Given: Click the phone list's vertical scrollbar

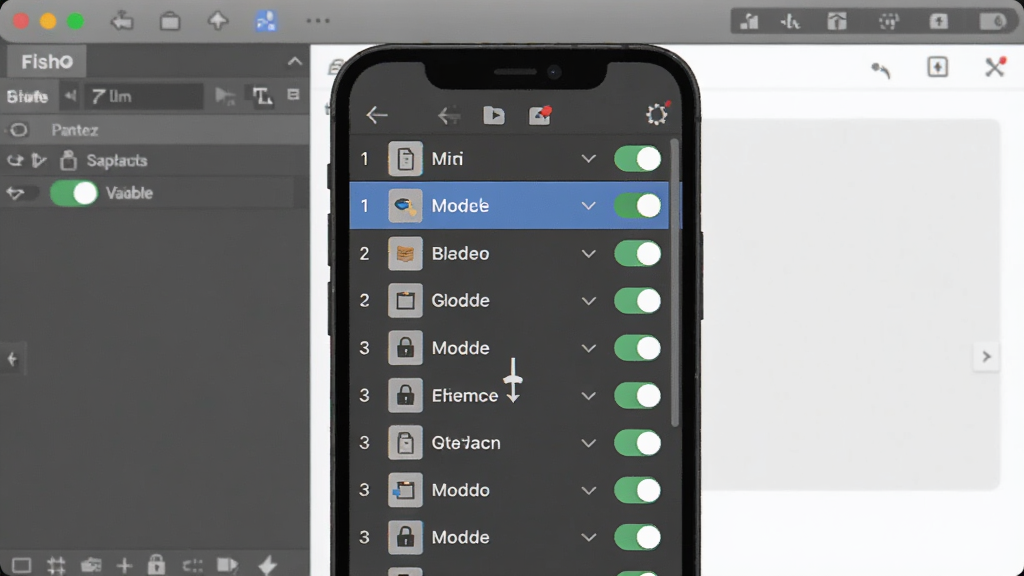Looking at the screenshot, I should [675, 284].
